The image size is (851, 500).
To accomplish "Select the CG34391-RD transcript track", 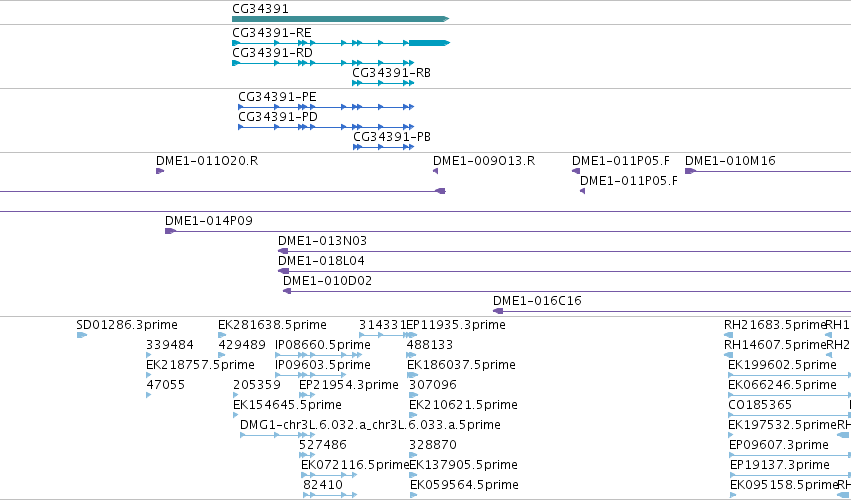I will click(323, 63).
